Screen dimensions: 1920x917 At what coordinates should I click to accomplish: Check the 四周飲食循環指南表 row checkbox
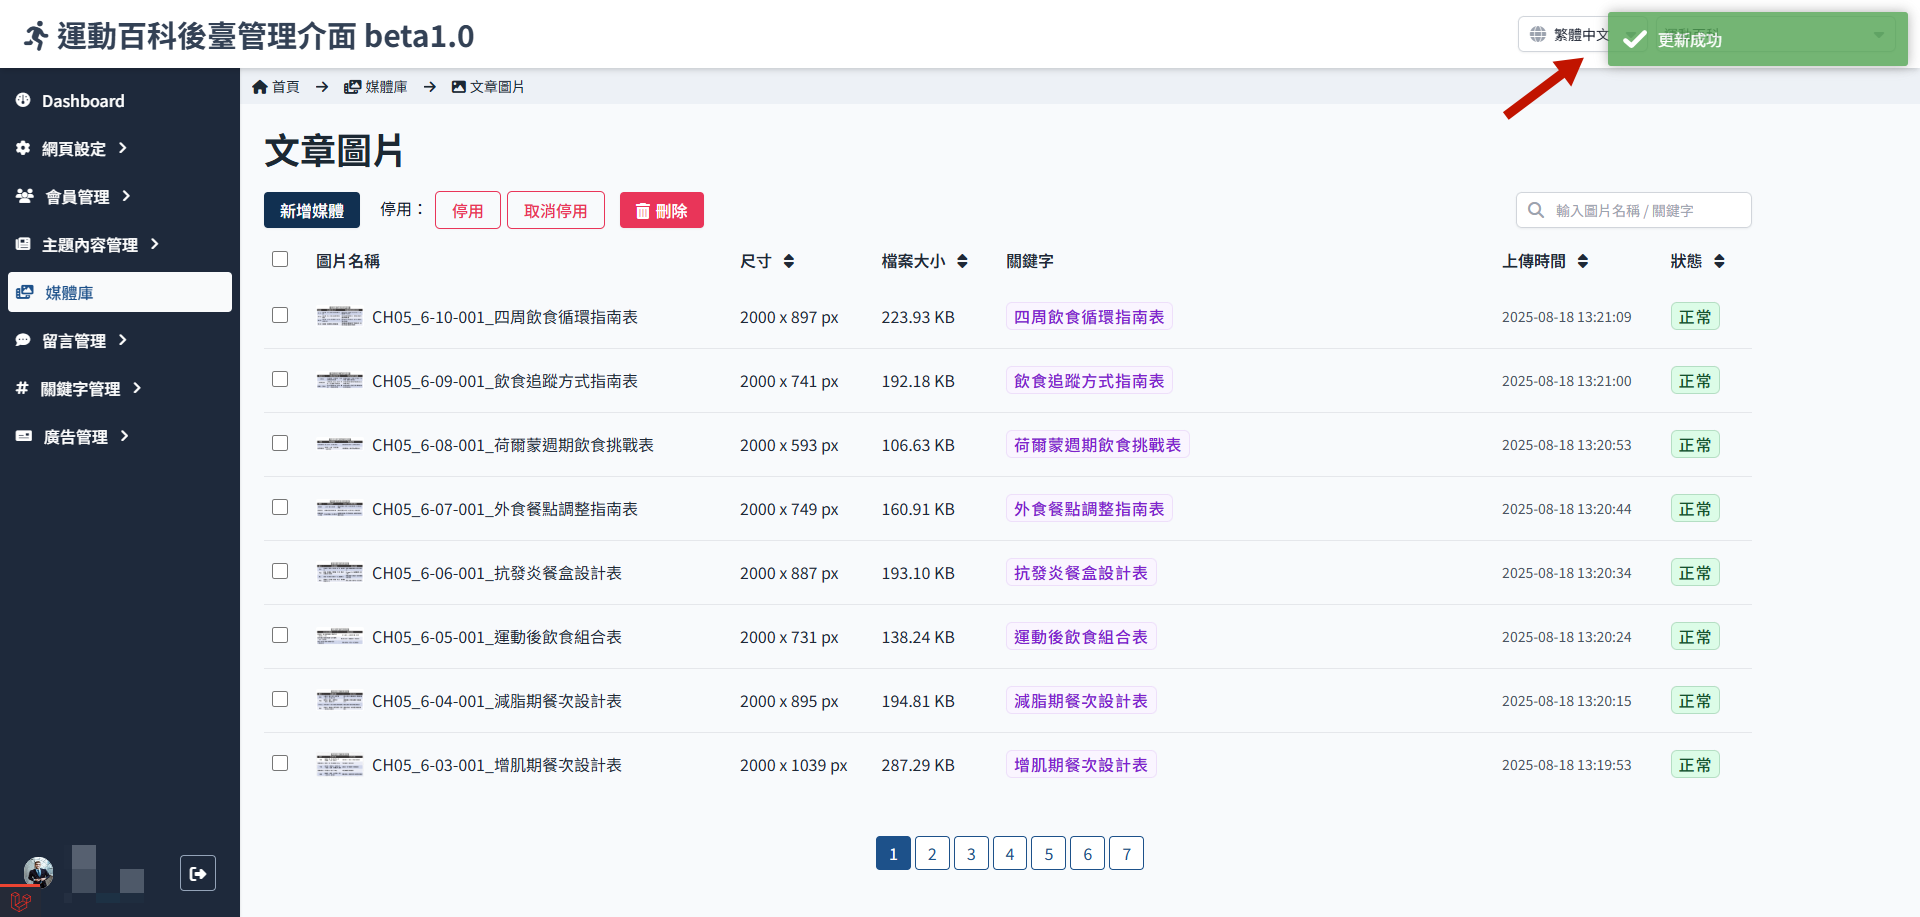pos(280,315)
